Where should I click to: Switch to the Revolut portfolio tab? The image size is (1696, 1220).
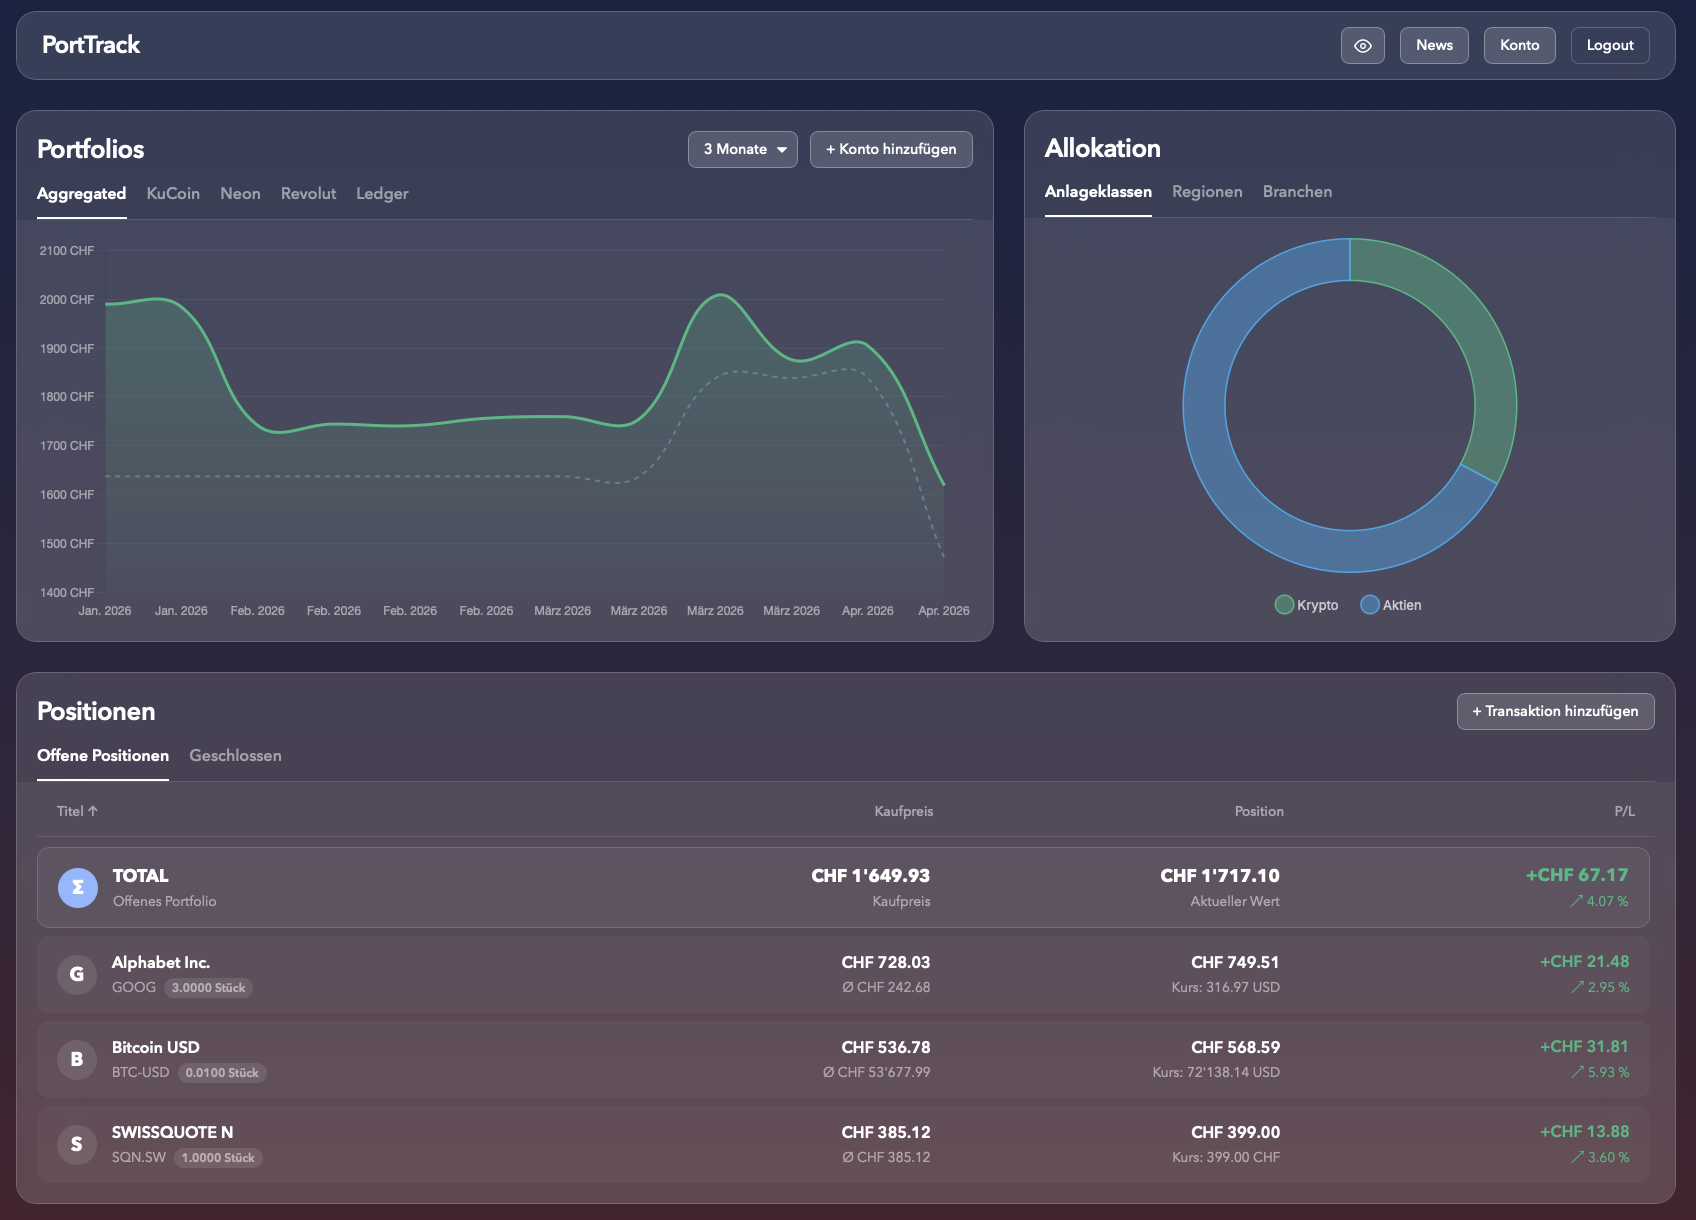(x=308, y=194)
